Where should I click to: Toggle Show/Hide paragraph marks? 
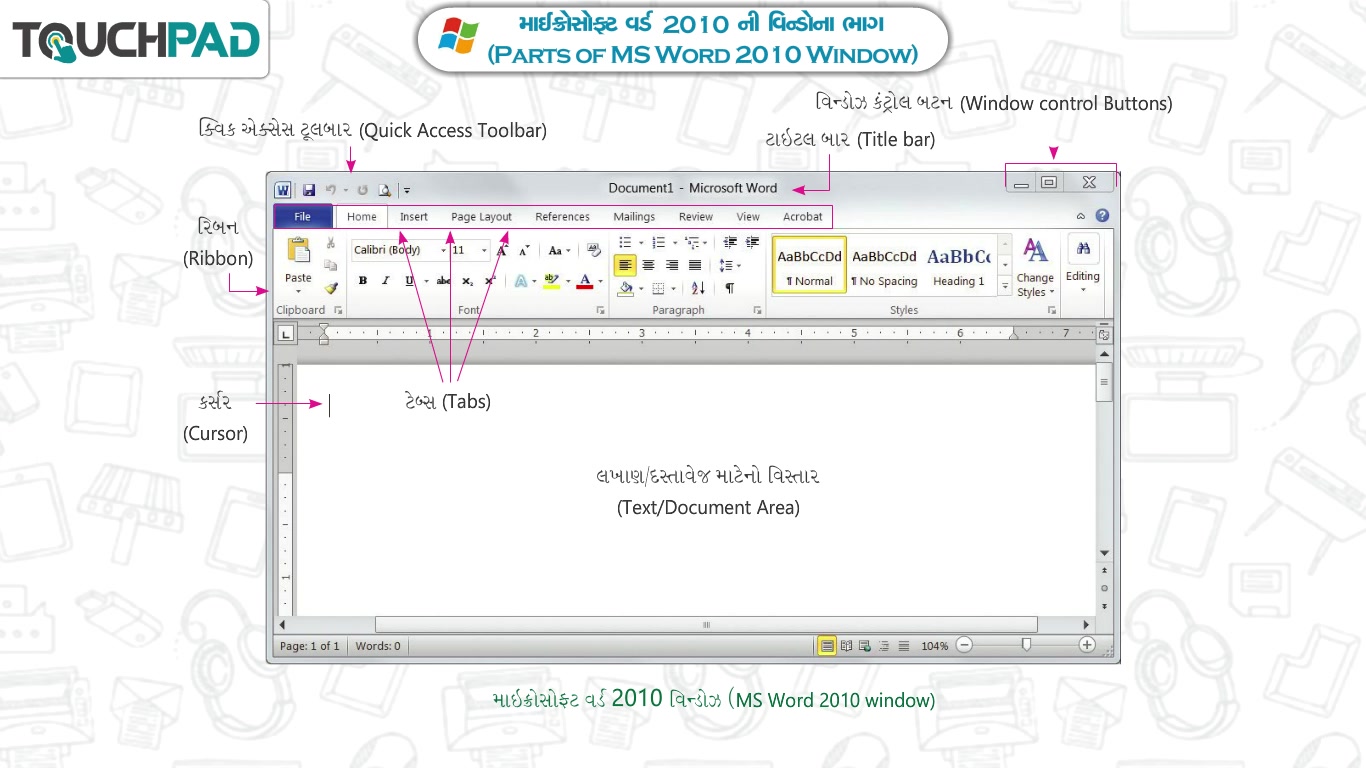coord(730,288)
